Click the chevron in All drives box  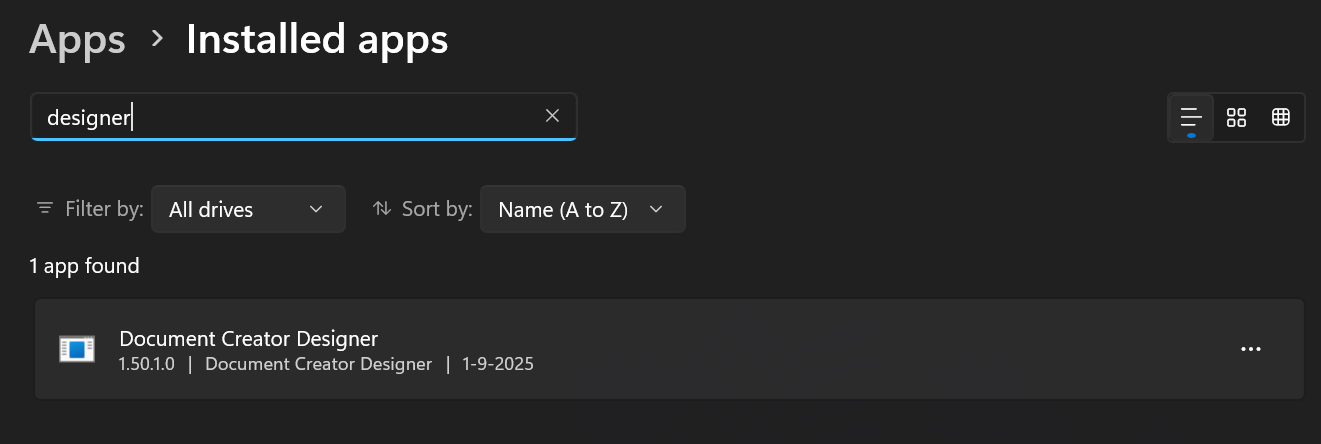pos(316,209)
